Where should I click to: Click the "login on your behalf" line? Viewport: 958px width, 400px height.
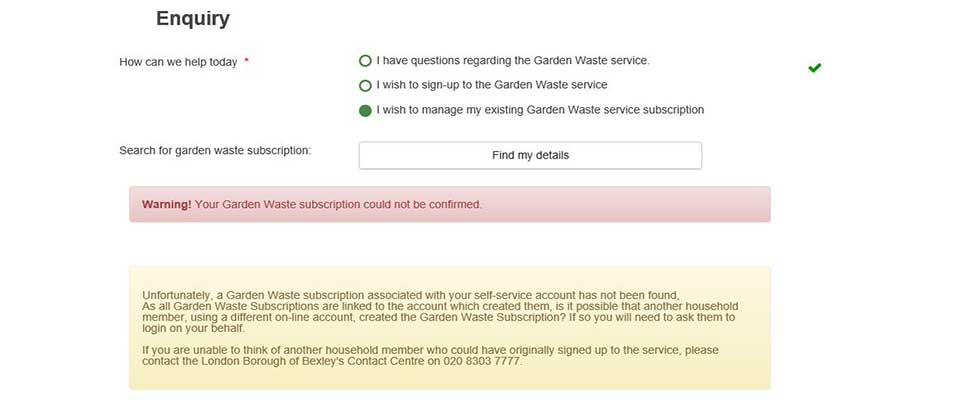click(x=193, y=328)
